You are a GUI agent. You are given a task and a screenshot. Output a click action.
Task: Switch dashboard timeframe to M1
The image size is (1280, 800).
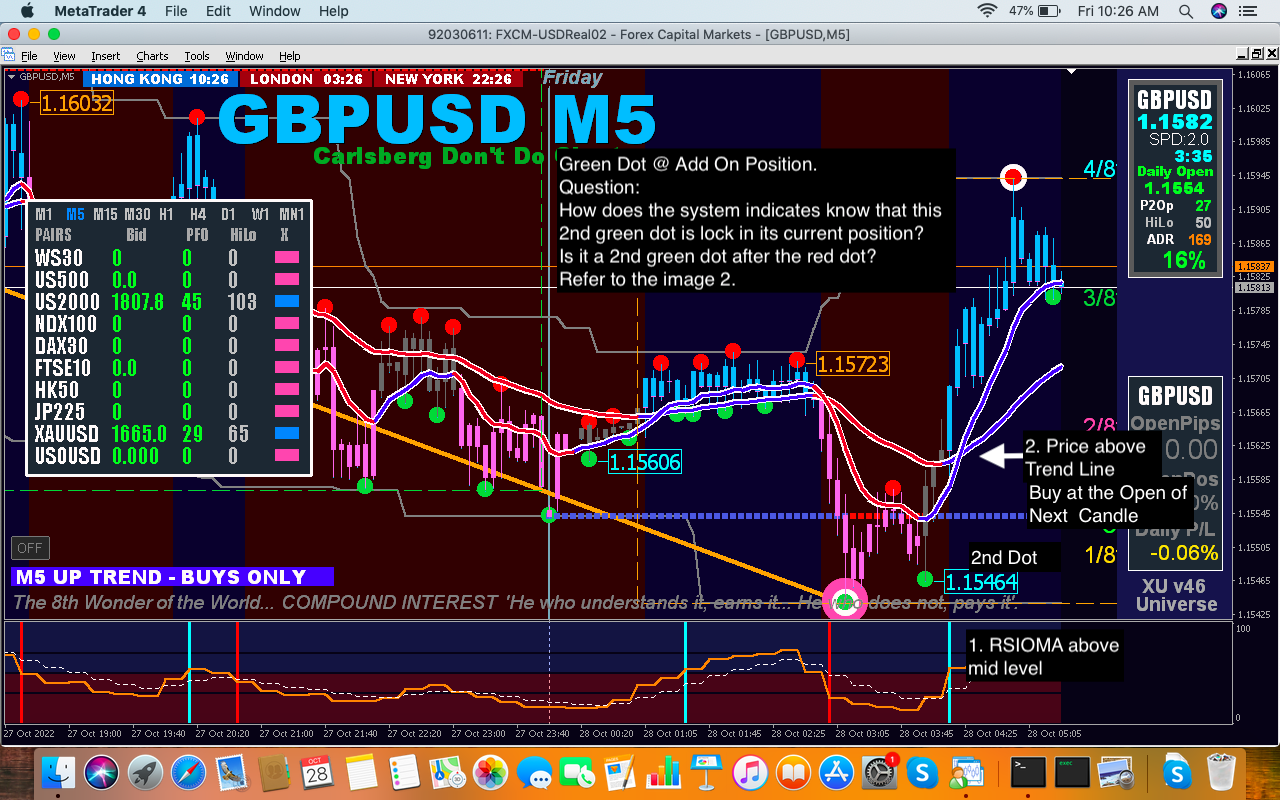tap(44, 214)
